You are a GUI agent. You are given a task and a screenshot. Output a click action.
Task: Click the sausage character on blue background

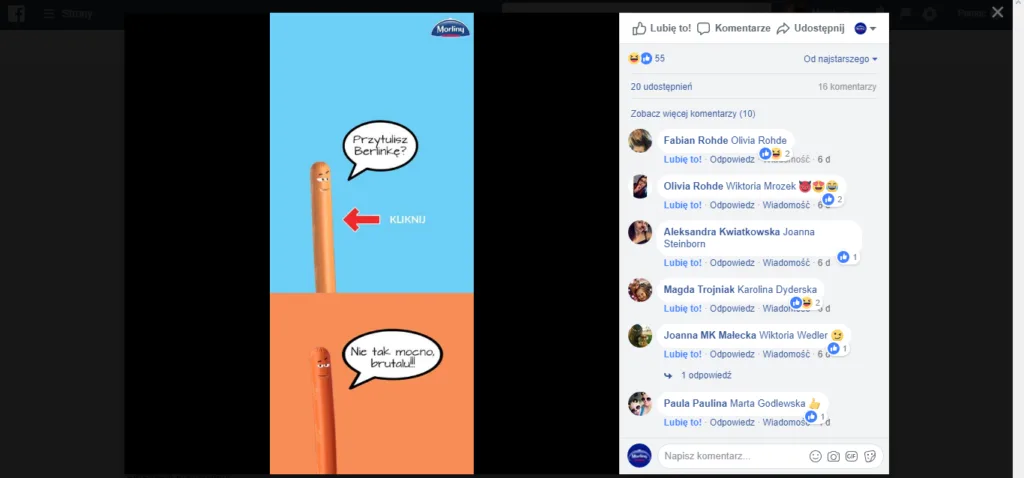tap(322, 227)
